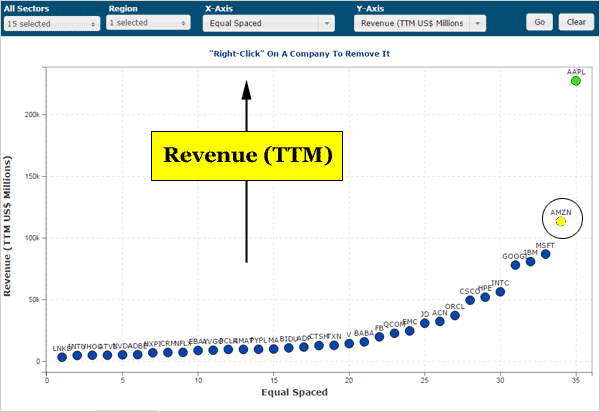The width and height of the screenshot is (600, 412).
Task: Click the Go button
Action: point(539,22)
